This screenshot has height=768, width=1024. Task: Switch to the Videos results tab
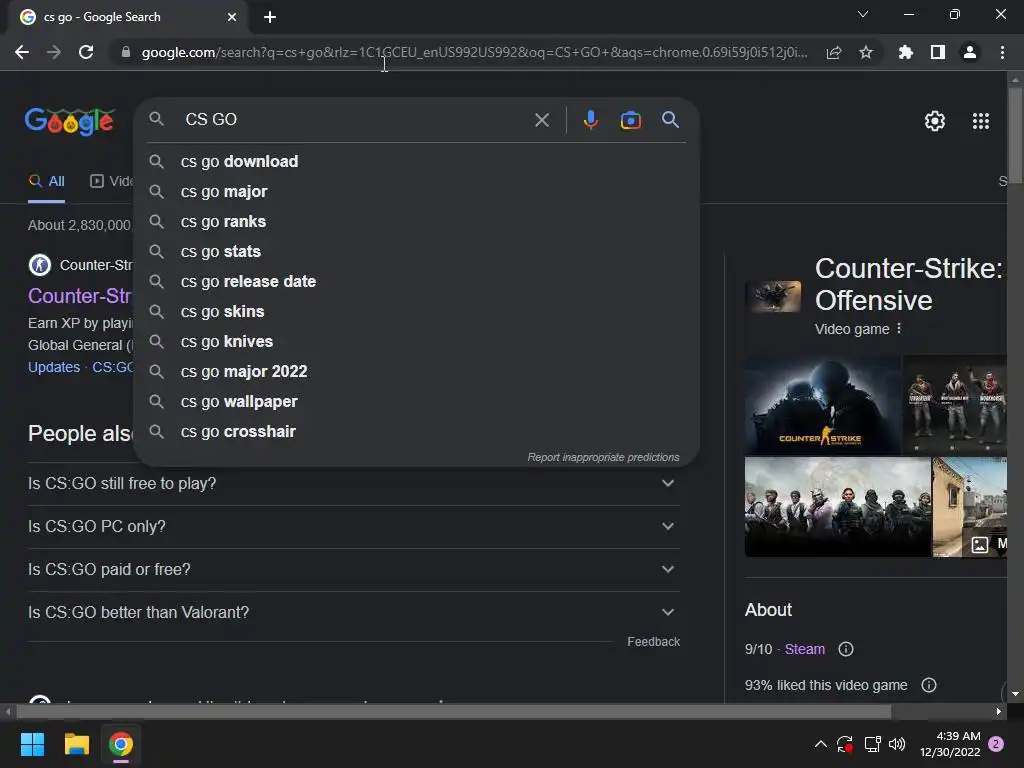pos(112,182)
